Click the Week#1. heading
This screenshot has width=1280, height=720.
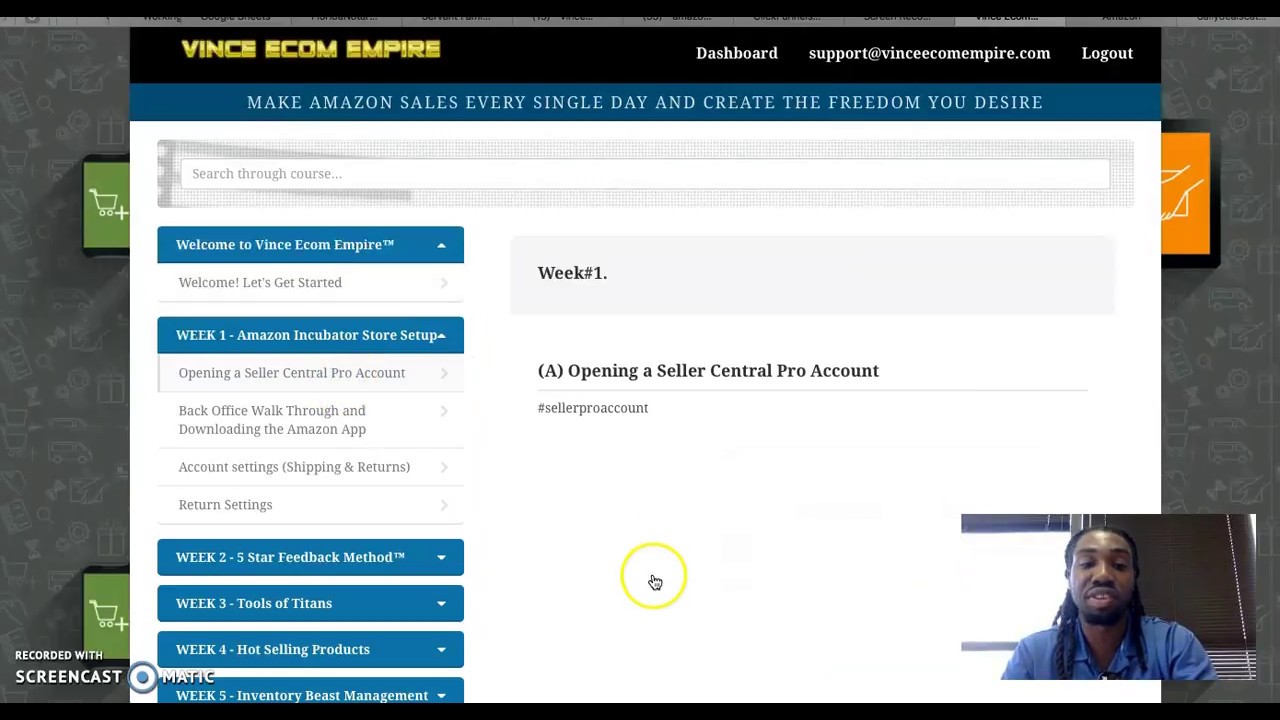(x=572, y=273)
